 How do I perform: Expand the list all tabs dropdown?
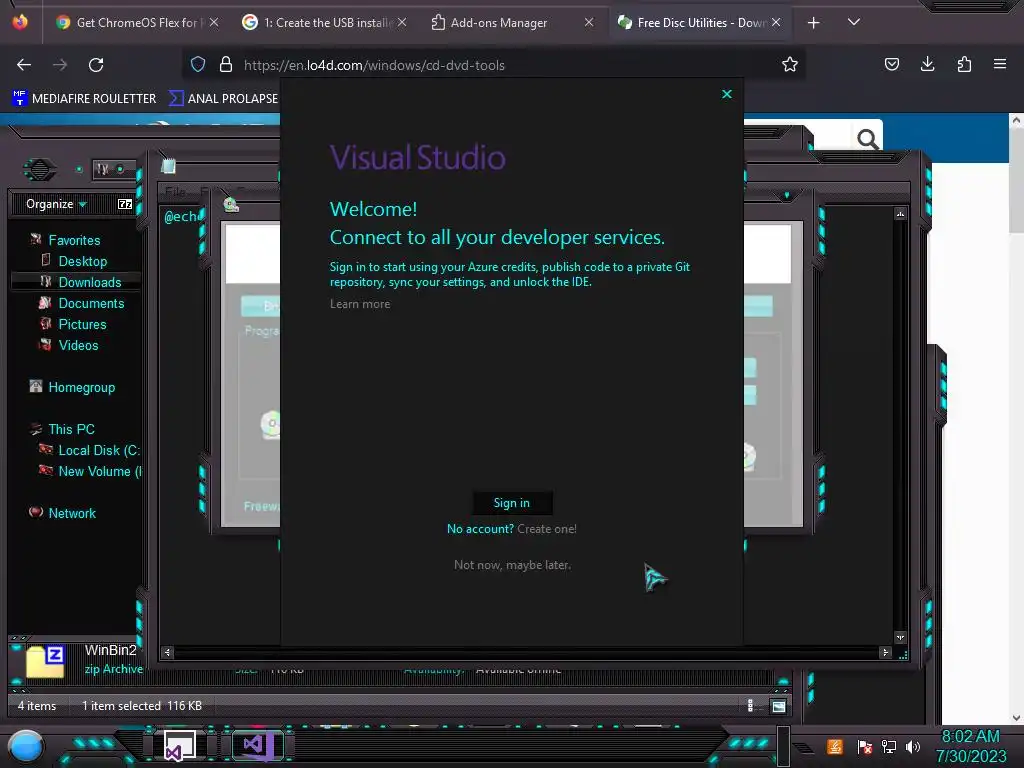click(854, 22)
